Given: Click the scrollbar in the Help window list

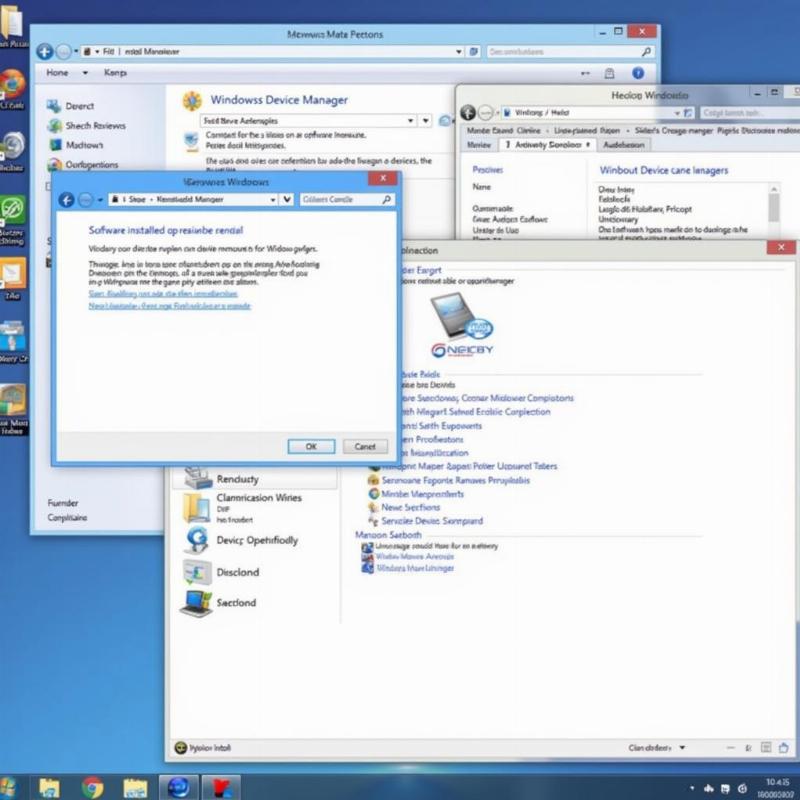Looking at the screenshot, I should click(773, 205).
